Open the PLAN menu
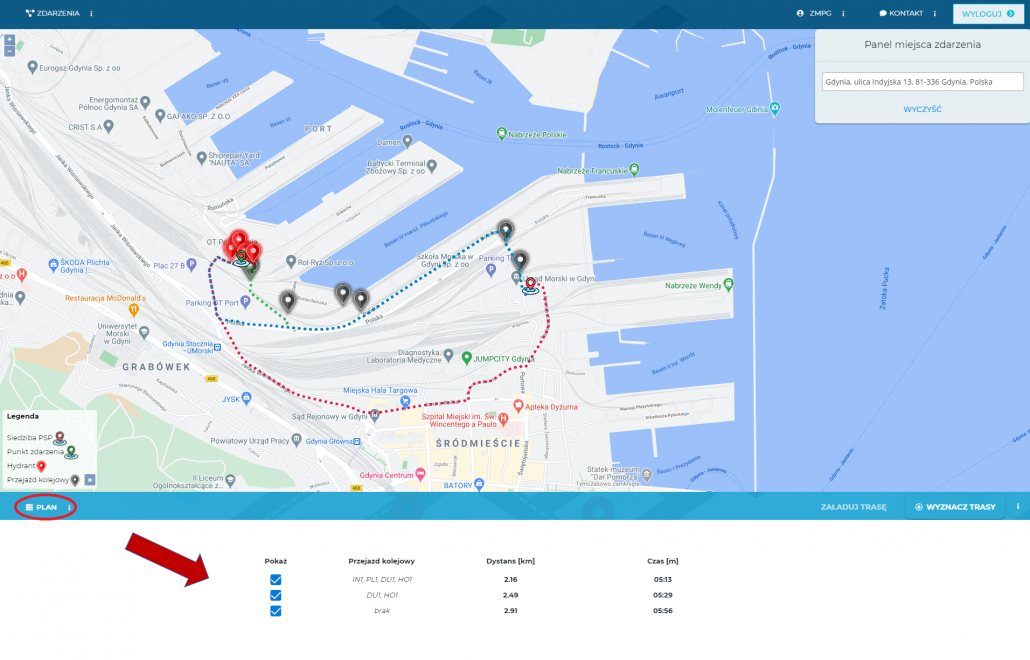 click(44, 507)
